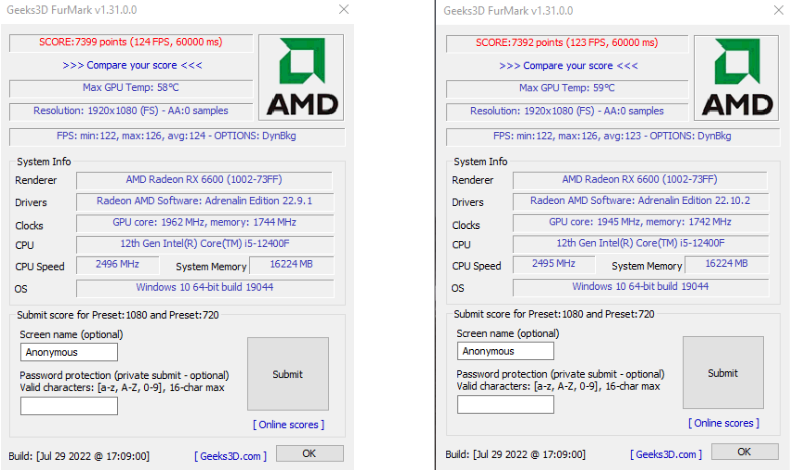Click the 16224 MB memory value in left window

[x=291, y=264]
